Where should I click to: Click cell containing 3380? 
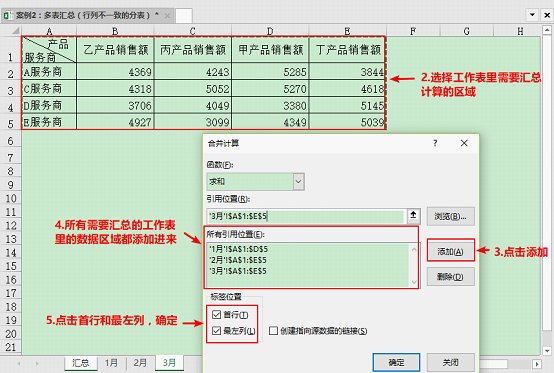(x=270, y=105)
